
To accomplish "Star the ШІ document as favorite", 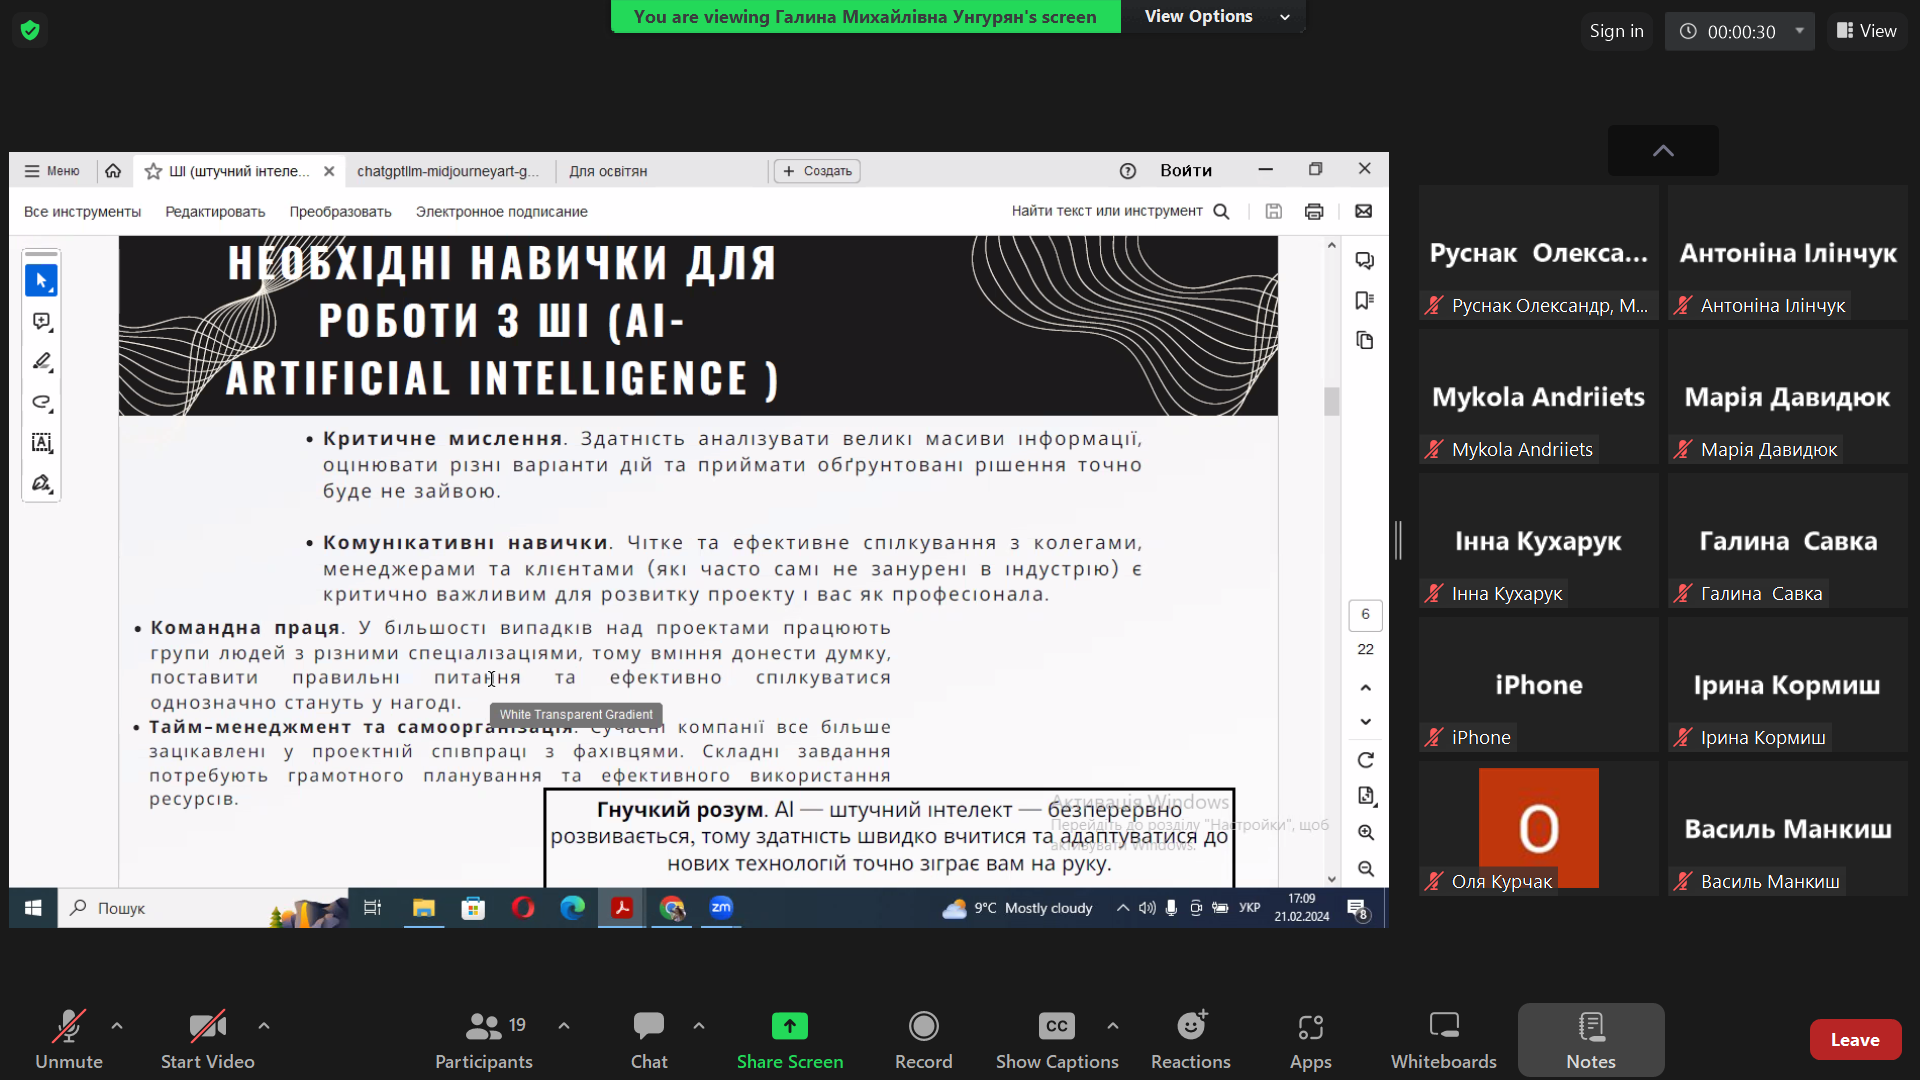I will 153,171.
